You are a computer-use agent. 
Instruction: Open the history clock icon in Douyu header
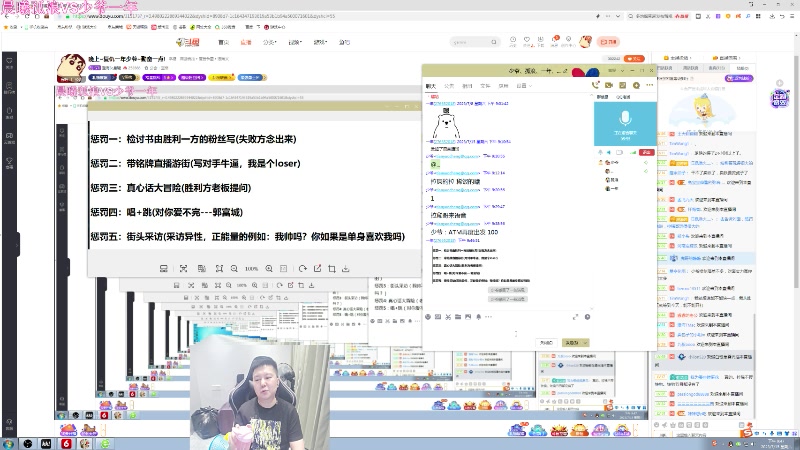tap(513, 41)
